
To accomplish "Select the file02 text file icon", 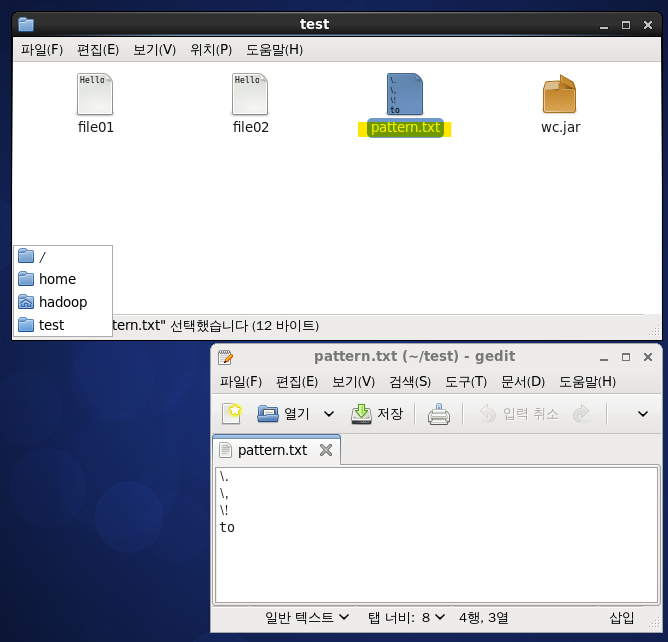I will [250, 94].
